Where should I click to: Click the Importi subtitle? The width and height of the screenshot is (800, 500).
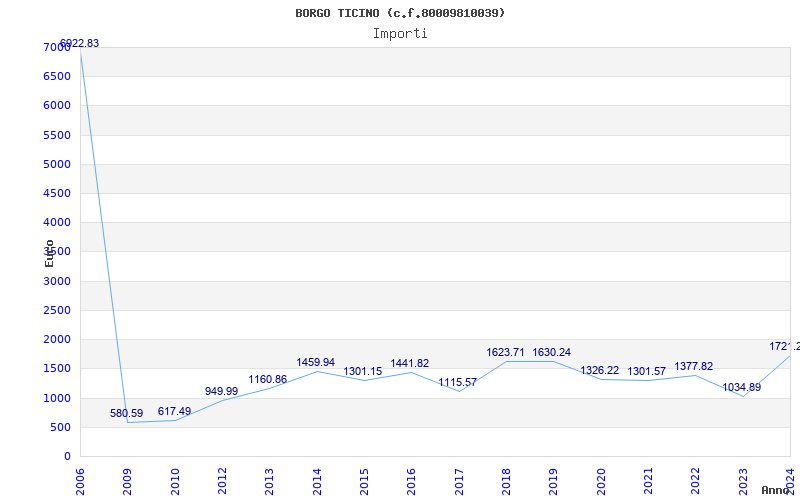(400, 34)
